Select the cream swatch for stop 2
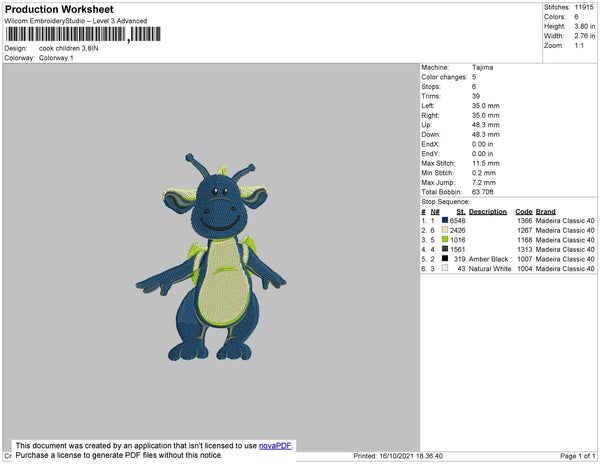Image resolution: width=600 pixels, height=464 pixels. pos(445,230)
